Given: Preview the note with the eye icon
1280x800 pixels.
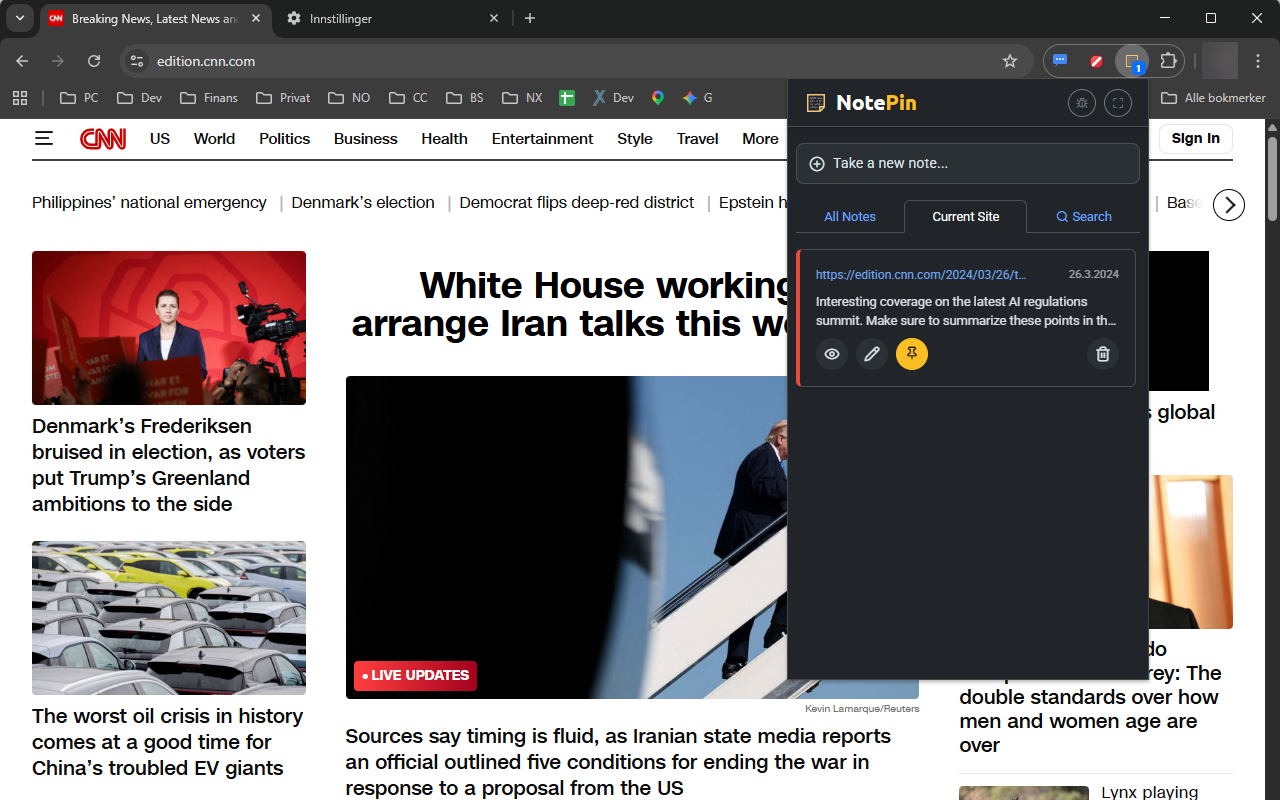Looking at the screenshot, I should [831, 353].
